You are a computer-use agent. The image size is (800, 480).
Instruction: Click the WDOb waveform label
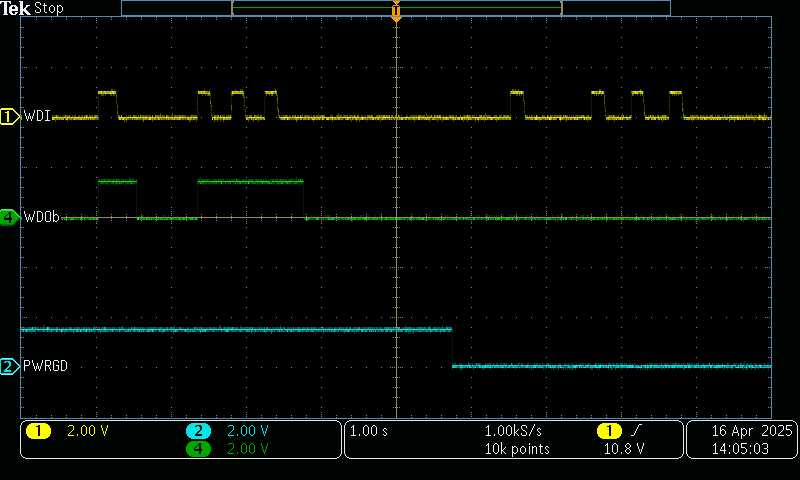tap(42, 217)
